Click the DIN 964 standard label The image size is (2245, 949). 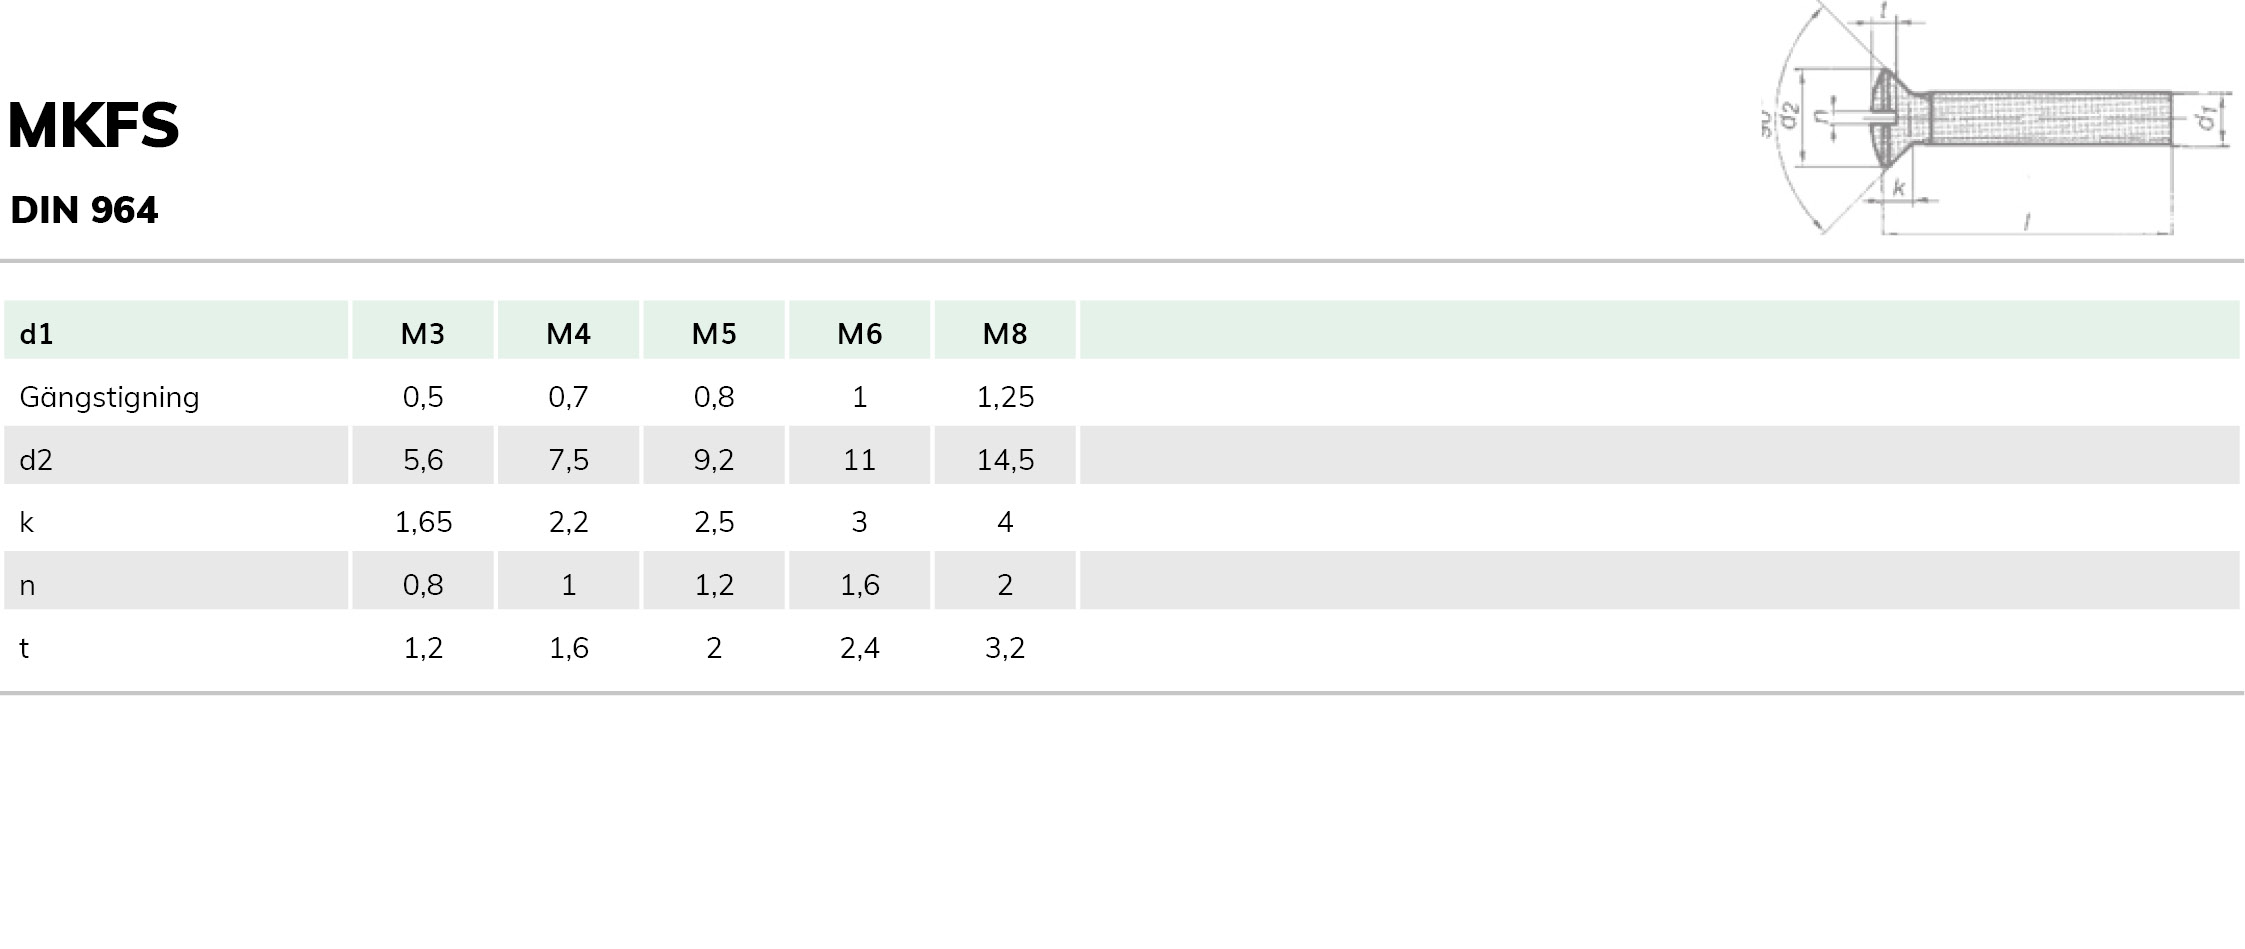[84, 210]
